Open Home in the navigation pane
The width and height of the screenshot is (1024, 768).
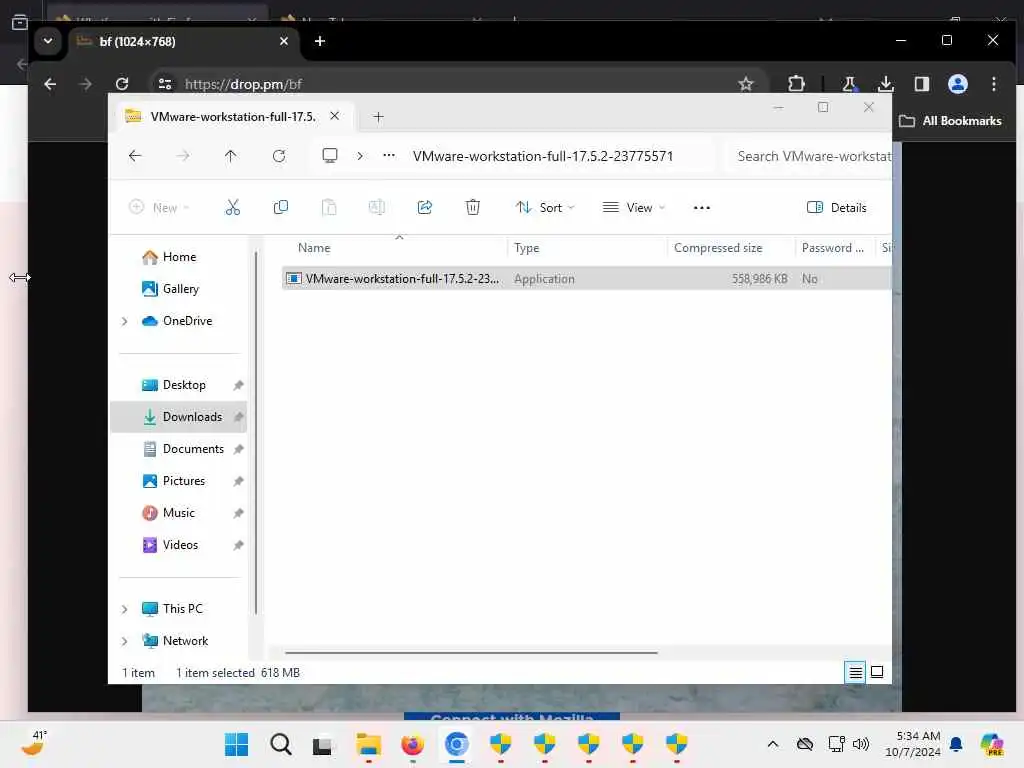(179, 257)
